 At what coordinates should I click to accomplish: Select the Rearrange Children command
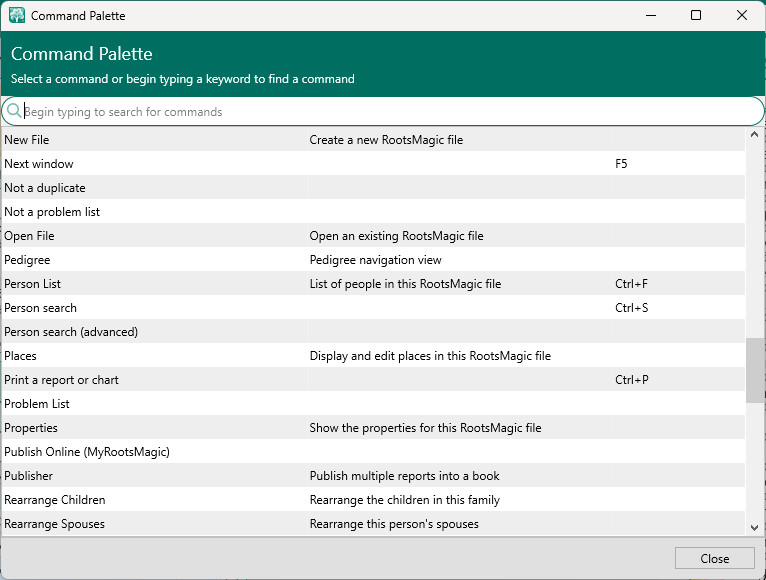(55, 500)
